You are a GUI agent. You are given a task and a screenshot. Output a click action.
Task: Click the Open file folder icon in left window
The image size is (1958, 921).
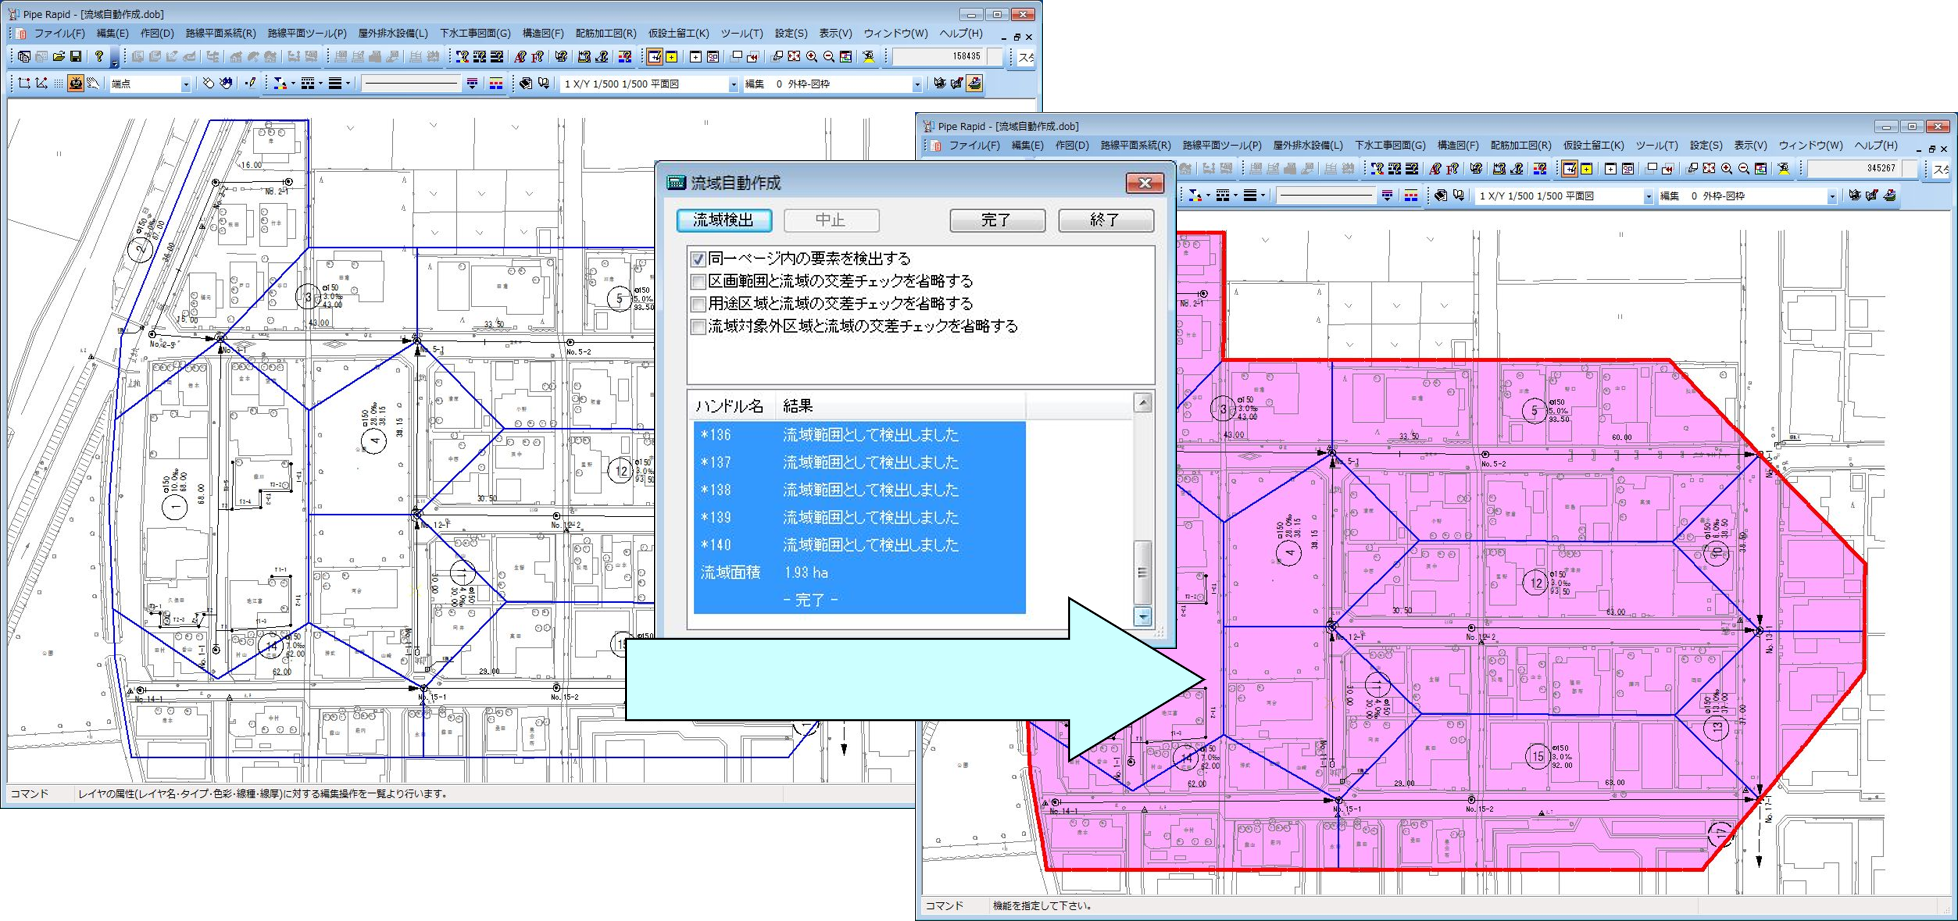coord(58,57)
